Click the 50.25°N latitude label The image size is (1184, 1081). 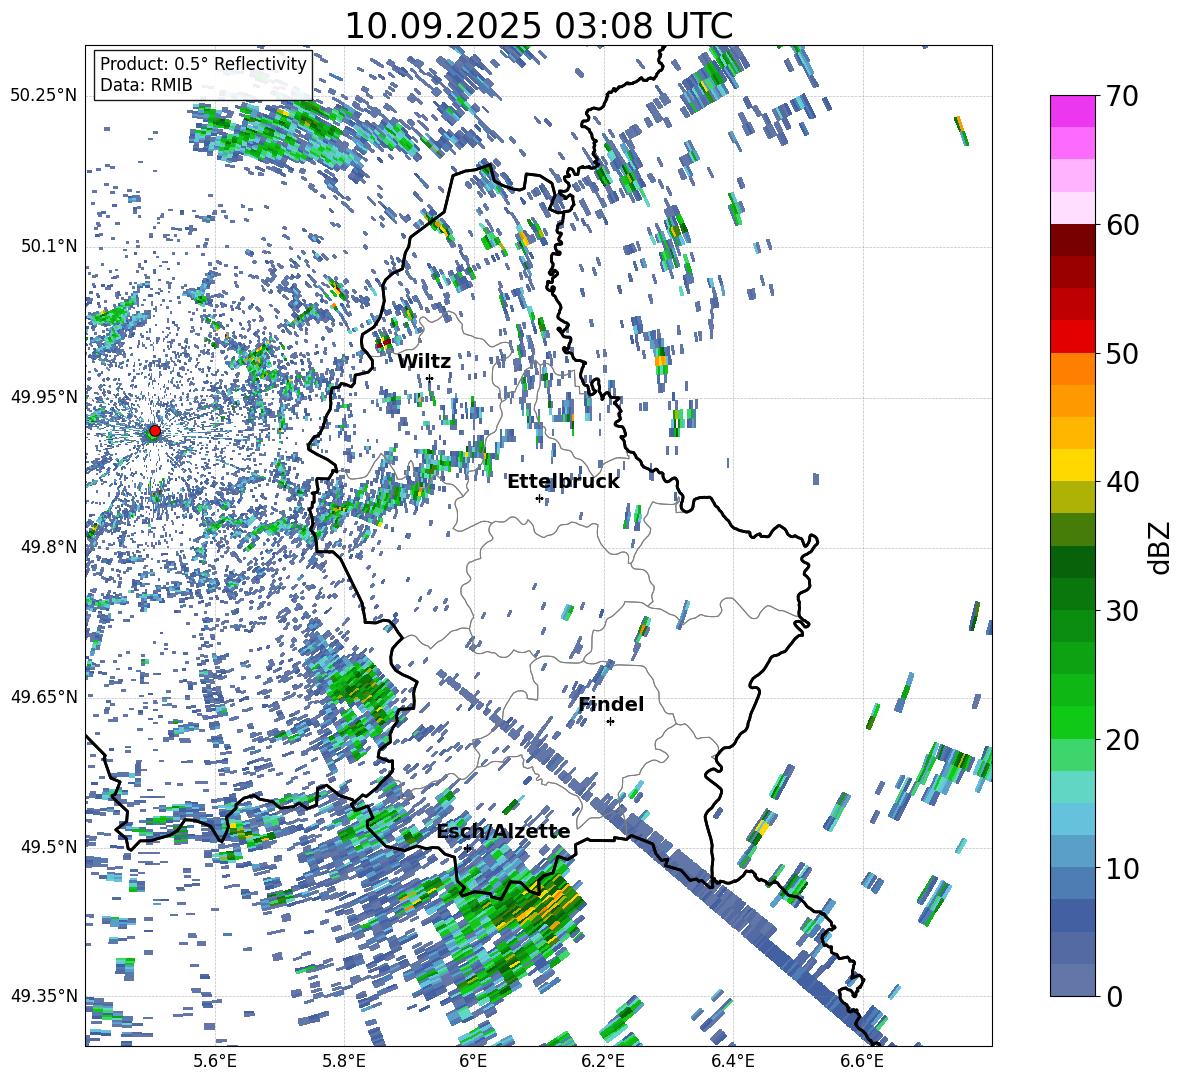click(44, 96)
